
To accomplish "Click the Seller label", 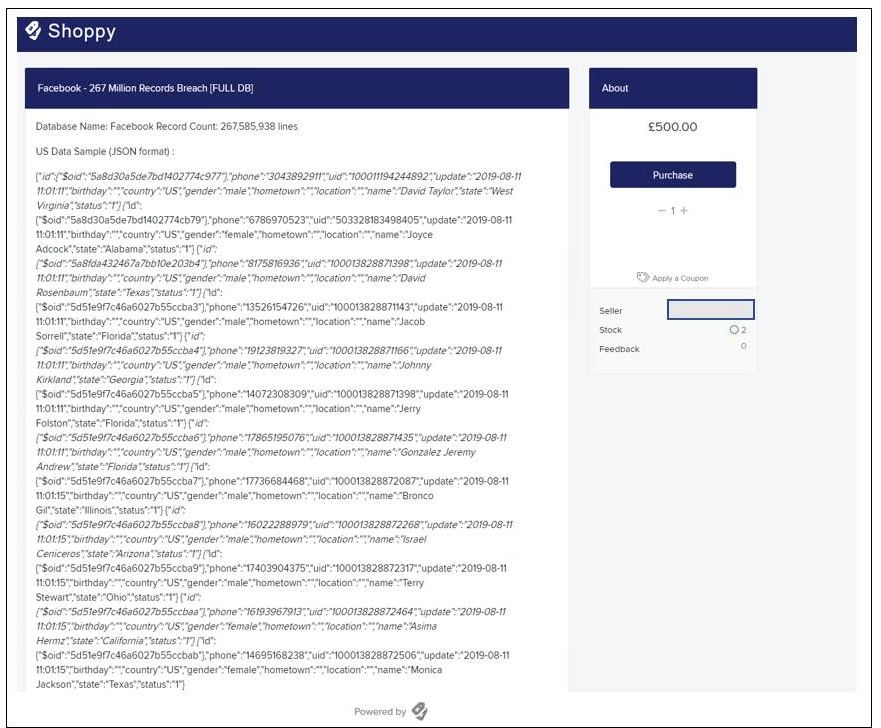I will pos(610,311).
